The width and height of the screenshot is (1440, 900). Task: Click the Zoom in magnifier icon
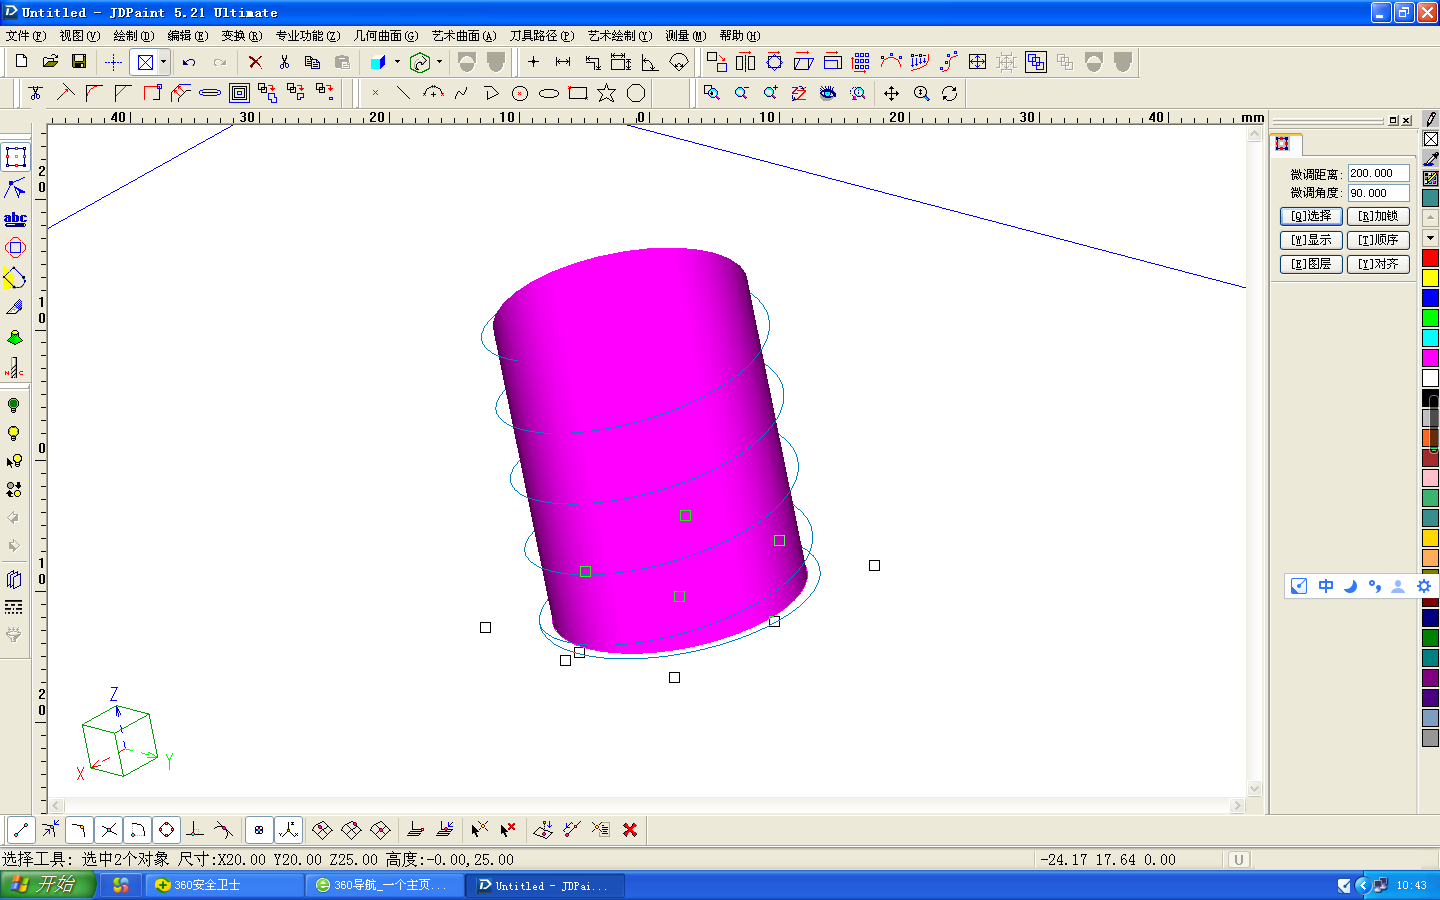point(770,93)
